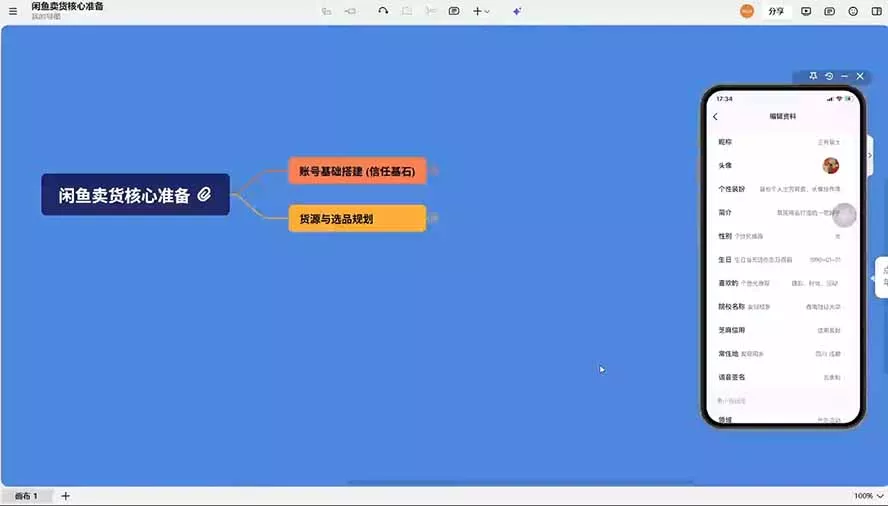
Task: Open attachment icon on the central topic
Action: coord(204,194)
